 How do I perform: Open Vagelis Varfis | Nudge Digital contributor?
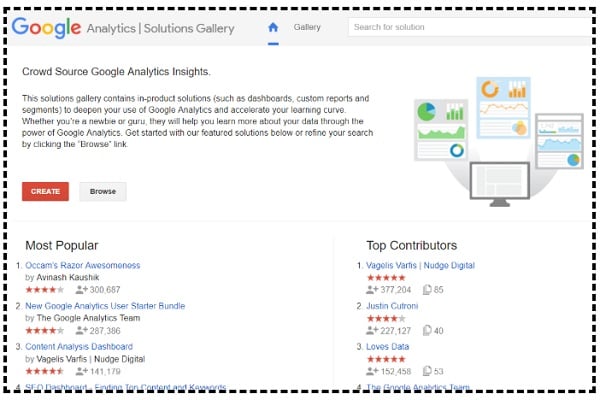[x=420, y=265]
